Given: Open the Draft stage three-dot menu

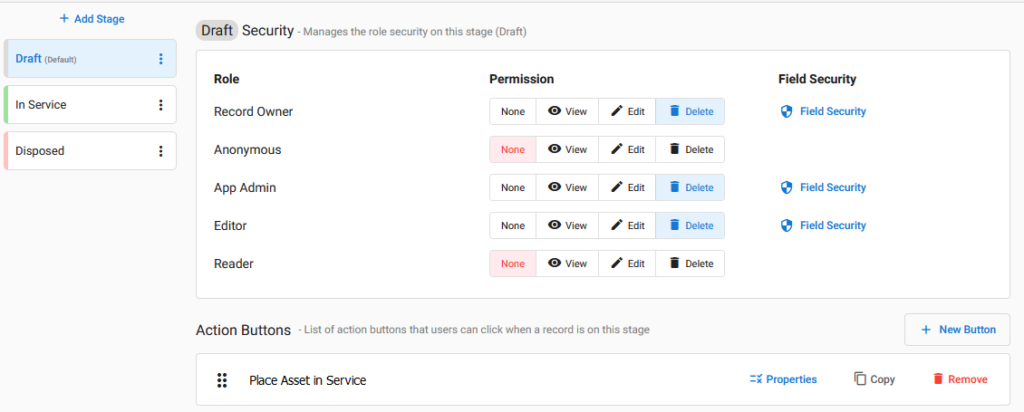Looking at the screenshot, I should 161,59.
